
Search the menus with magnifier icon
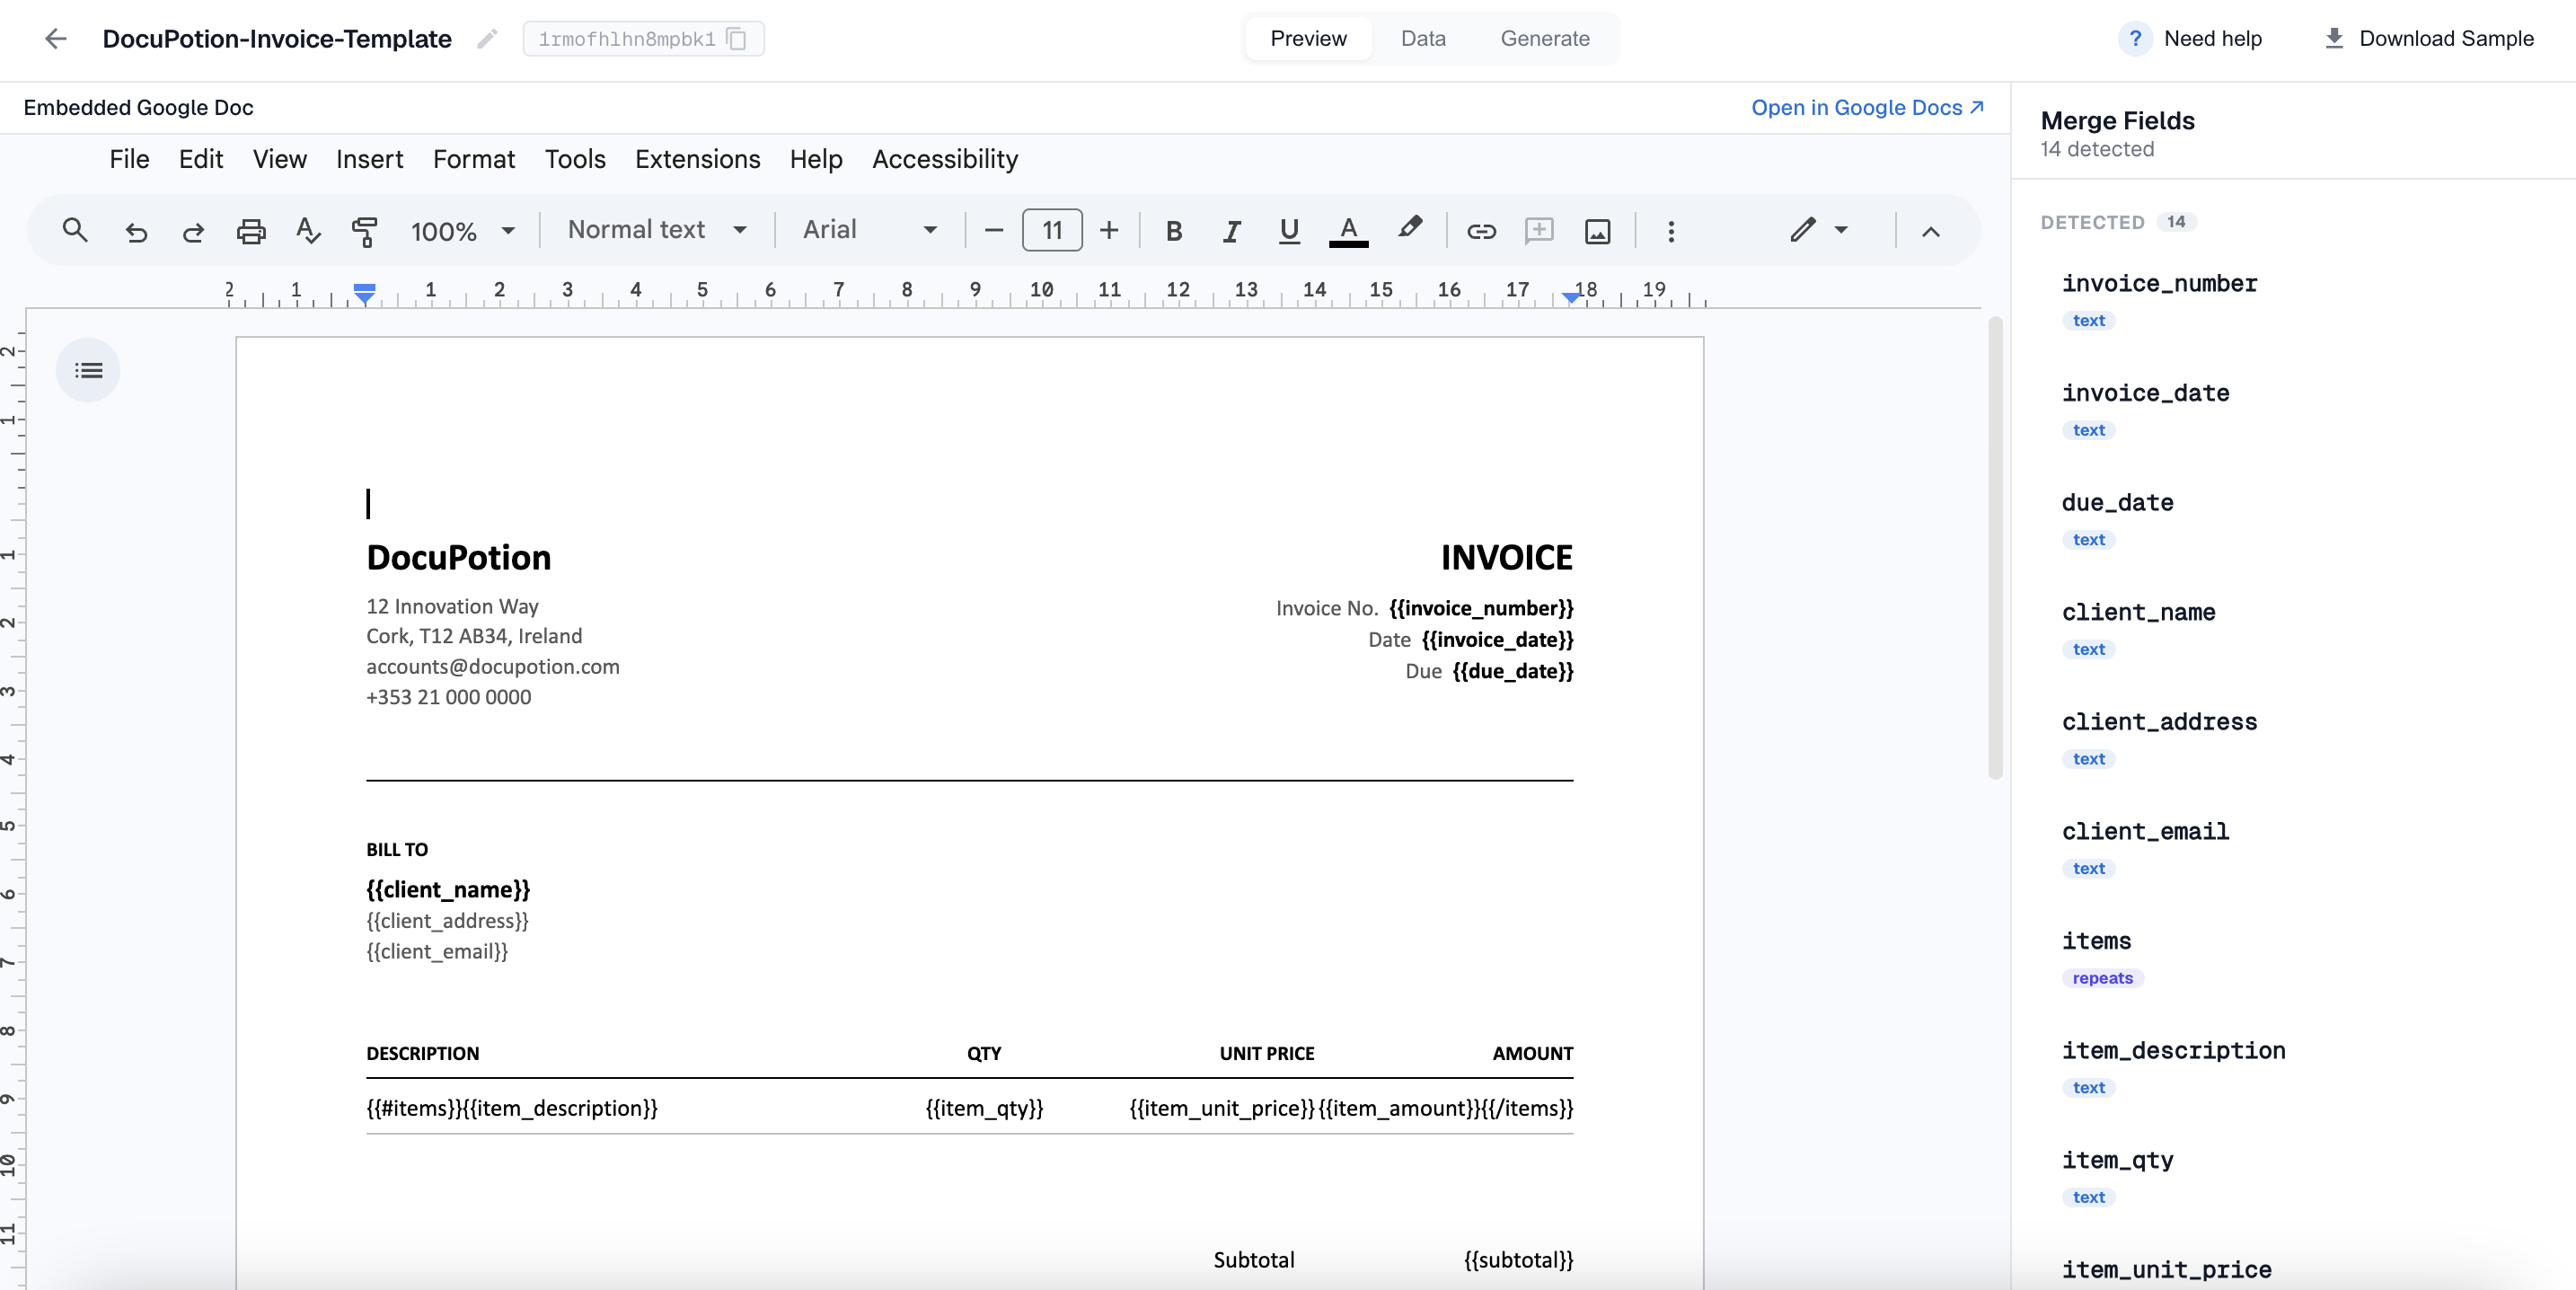pos(75,231)
